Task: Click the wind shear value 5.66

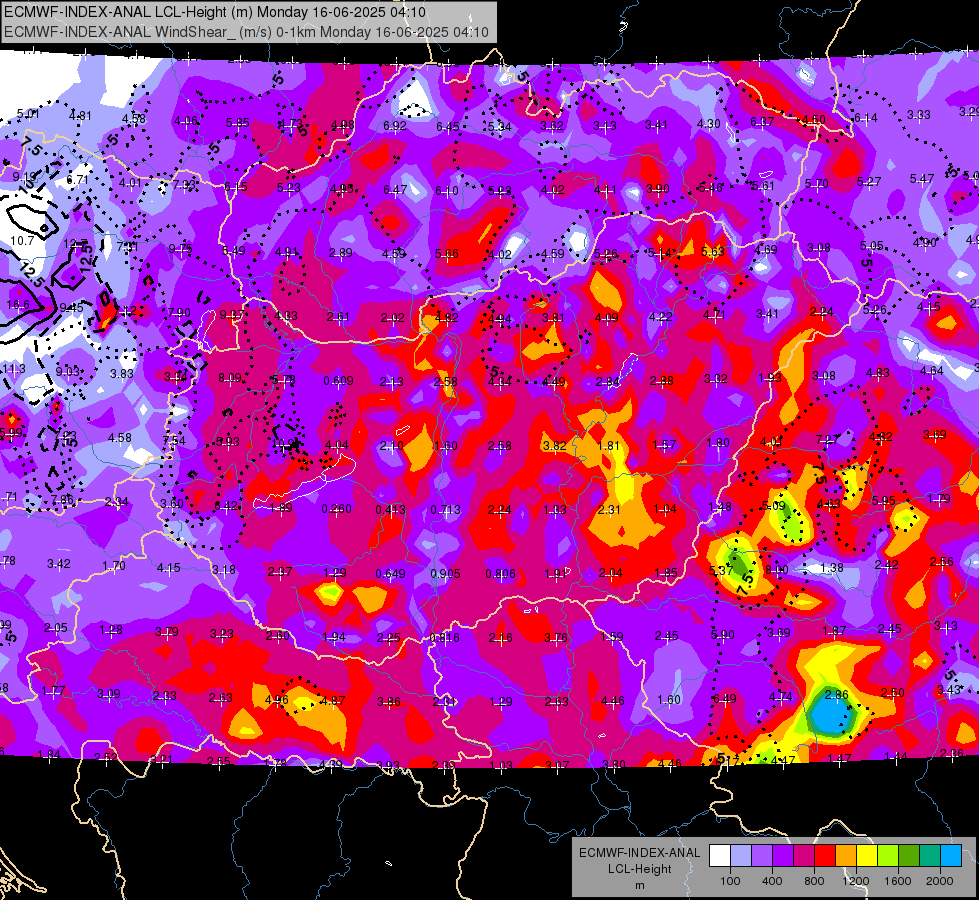Action: [x=447, y=254]
